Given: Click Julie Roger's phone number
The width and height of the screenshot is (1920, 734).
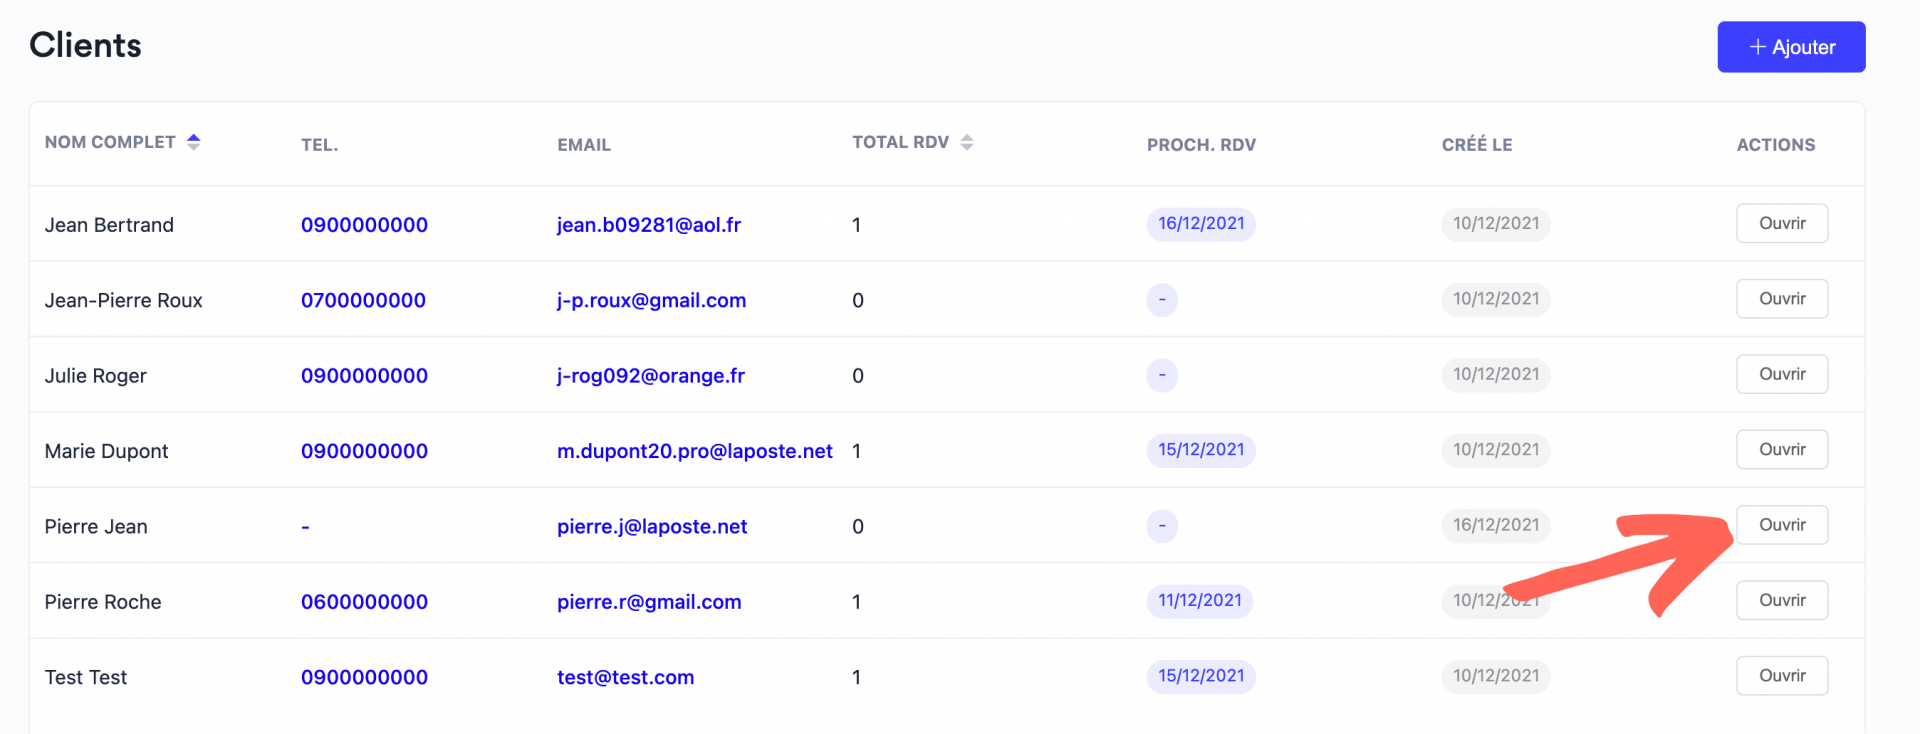Looking at the screenshot, I should point(364,376).
